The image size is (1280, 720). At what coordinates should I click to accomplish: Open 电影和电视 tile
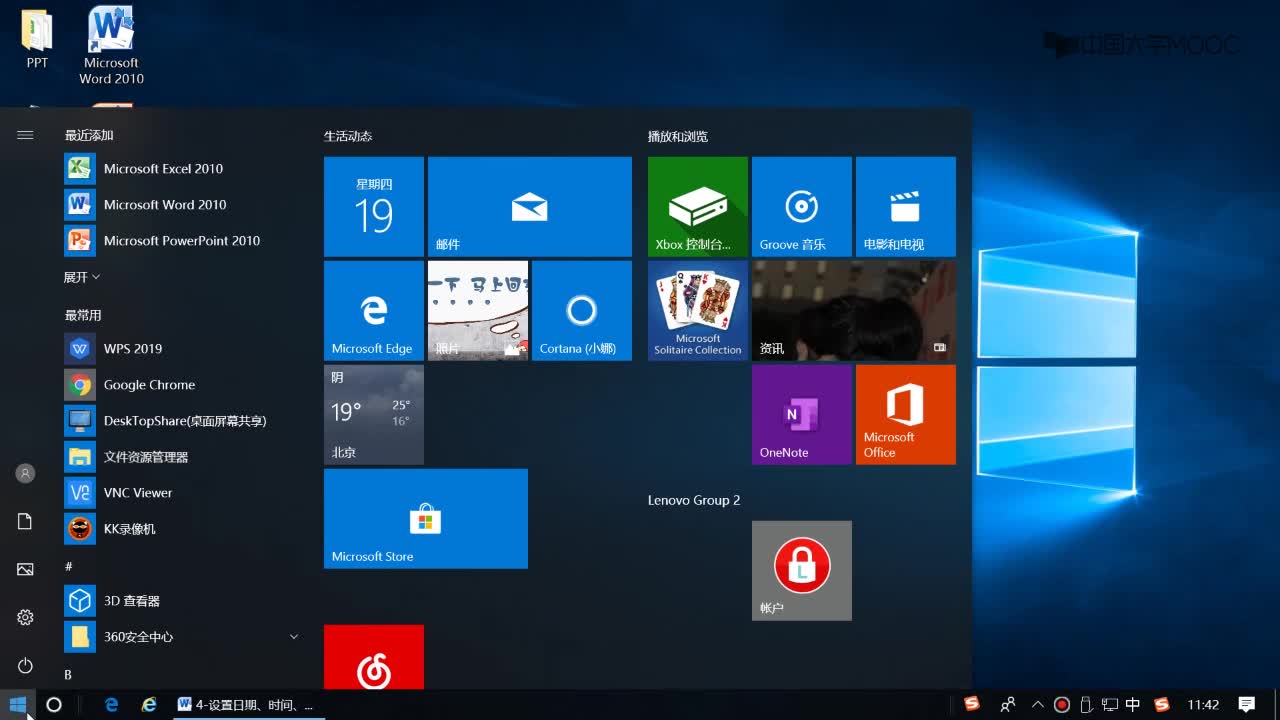click(x=906, y=207)
